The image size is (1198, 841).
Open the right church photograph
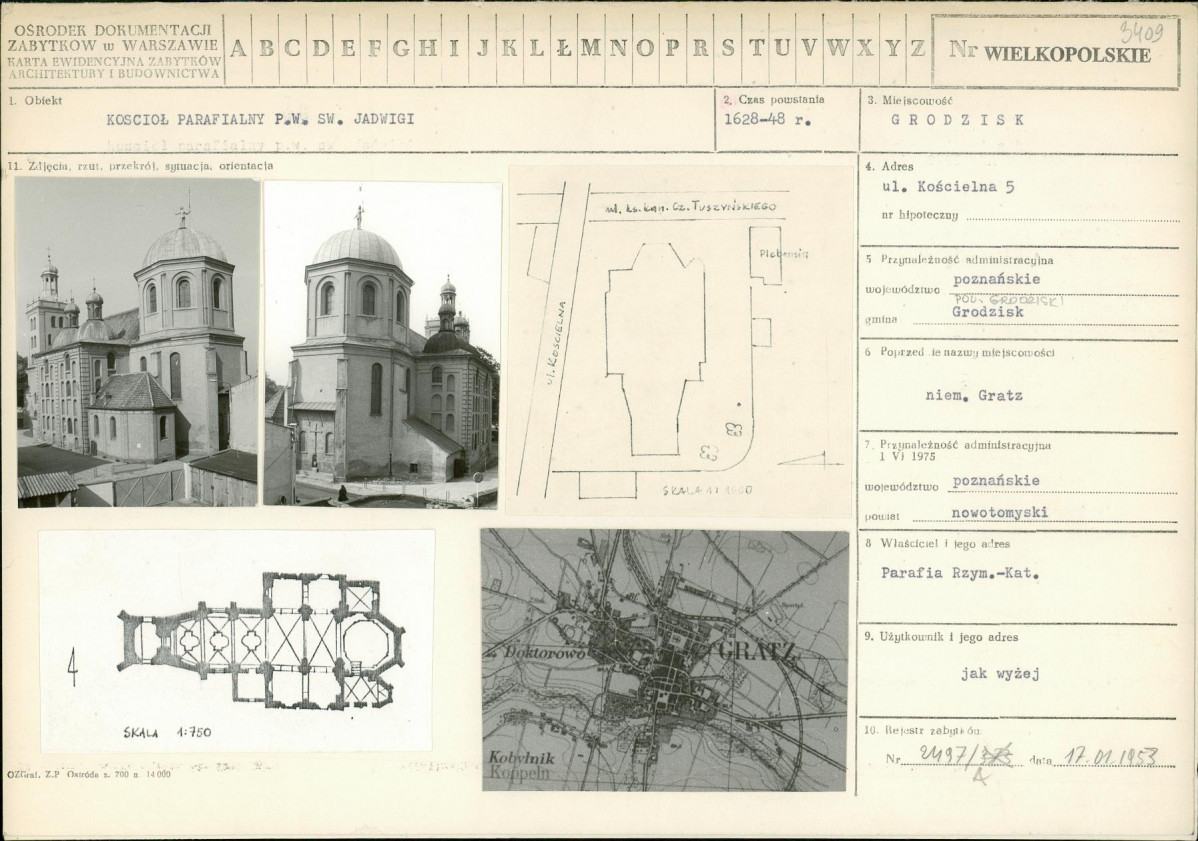pos(381,344)
